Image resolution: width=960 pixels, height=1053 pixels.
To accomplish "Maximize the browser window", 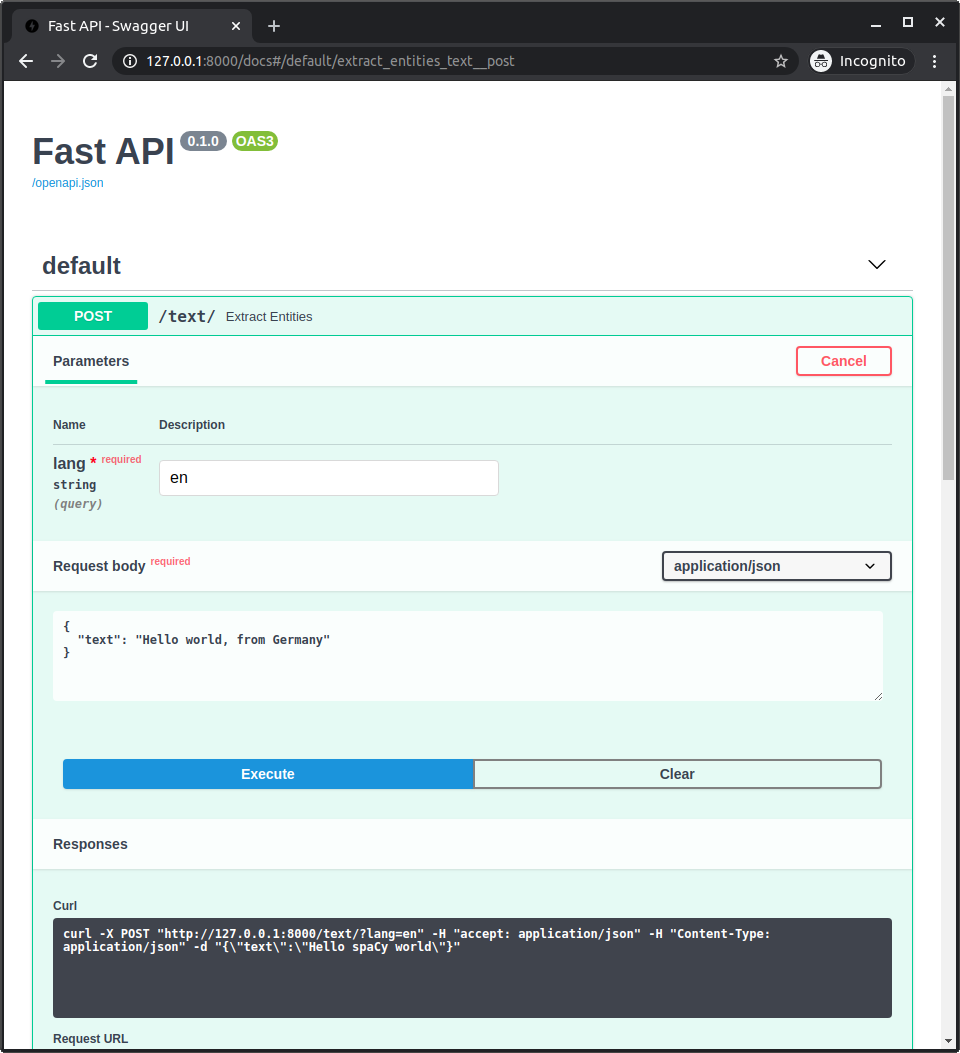I will pos(908,23).
